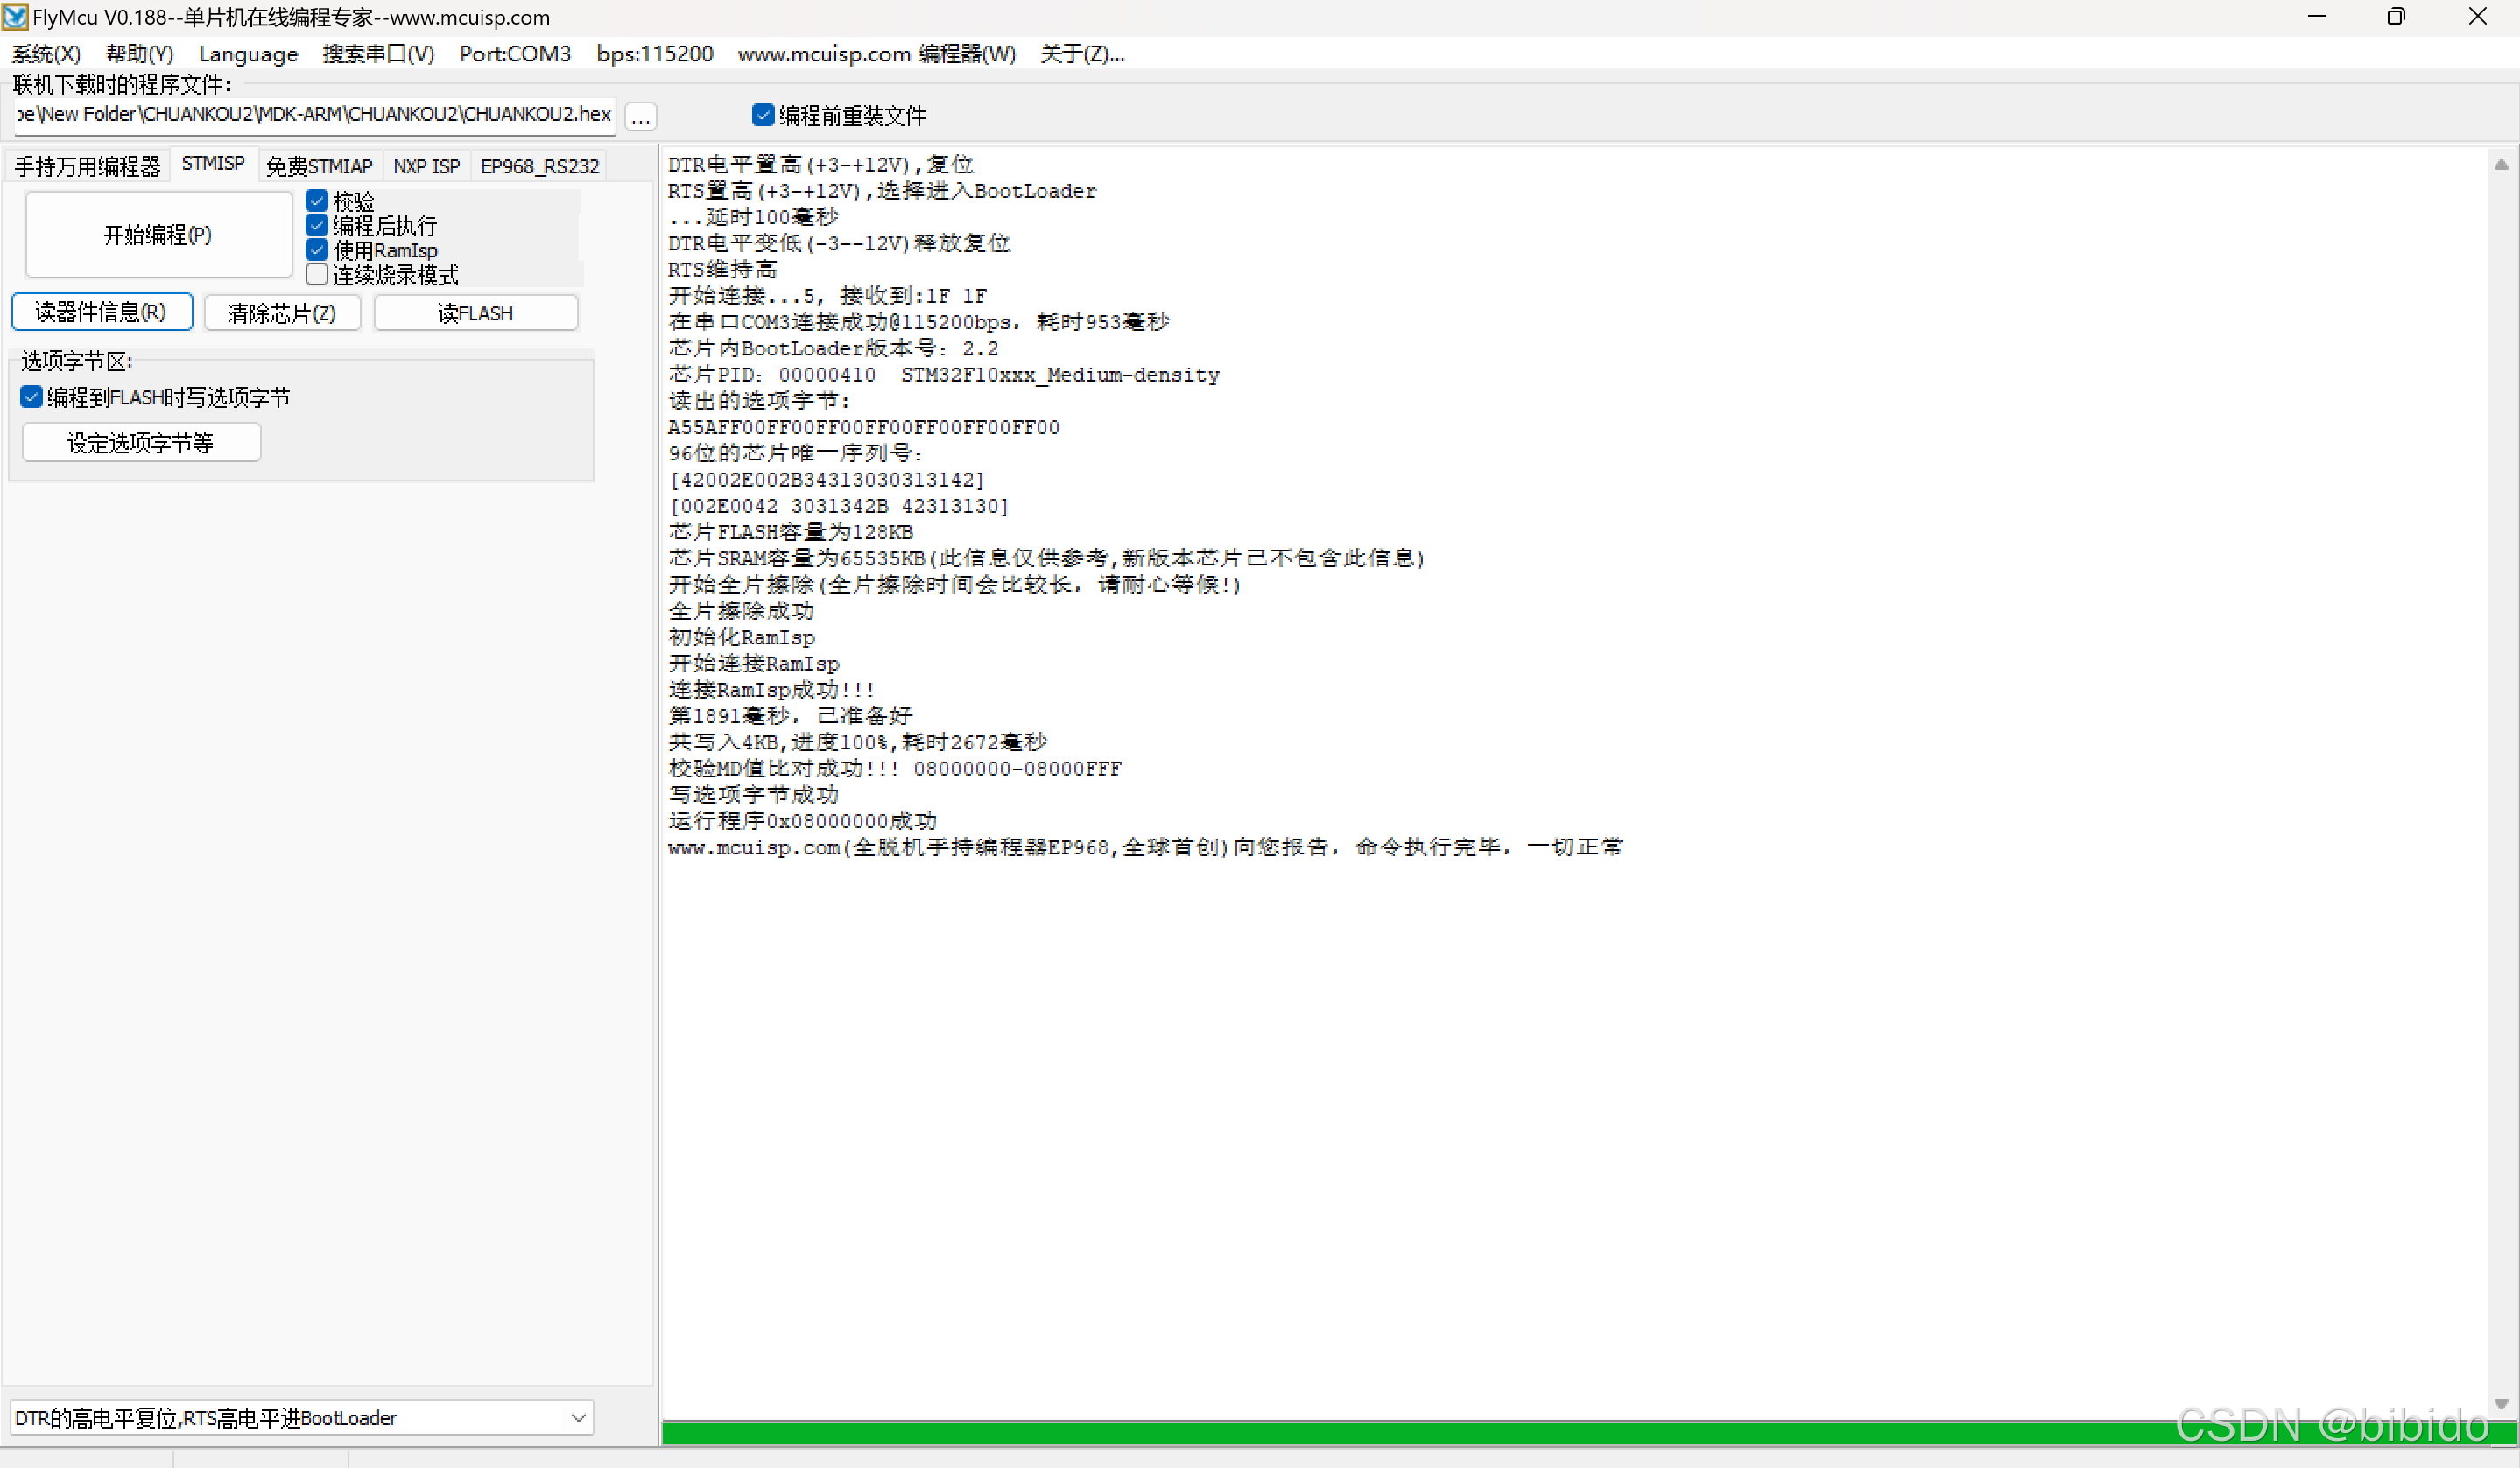Toggle 编程前重装文件 reload file checkbox
Screen dimensions: 2520x1468
pyautogui.click(x=763, y=116)
